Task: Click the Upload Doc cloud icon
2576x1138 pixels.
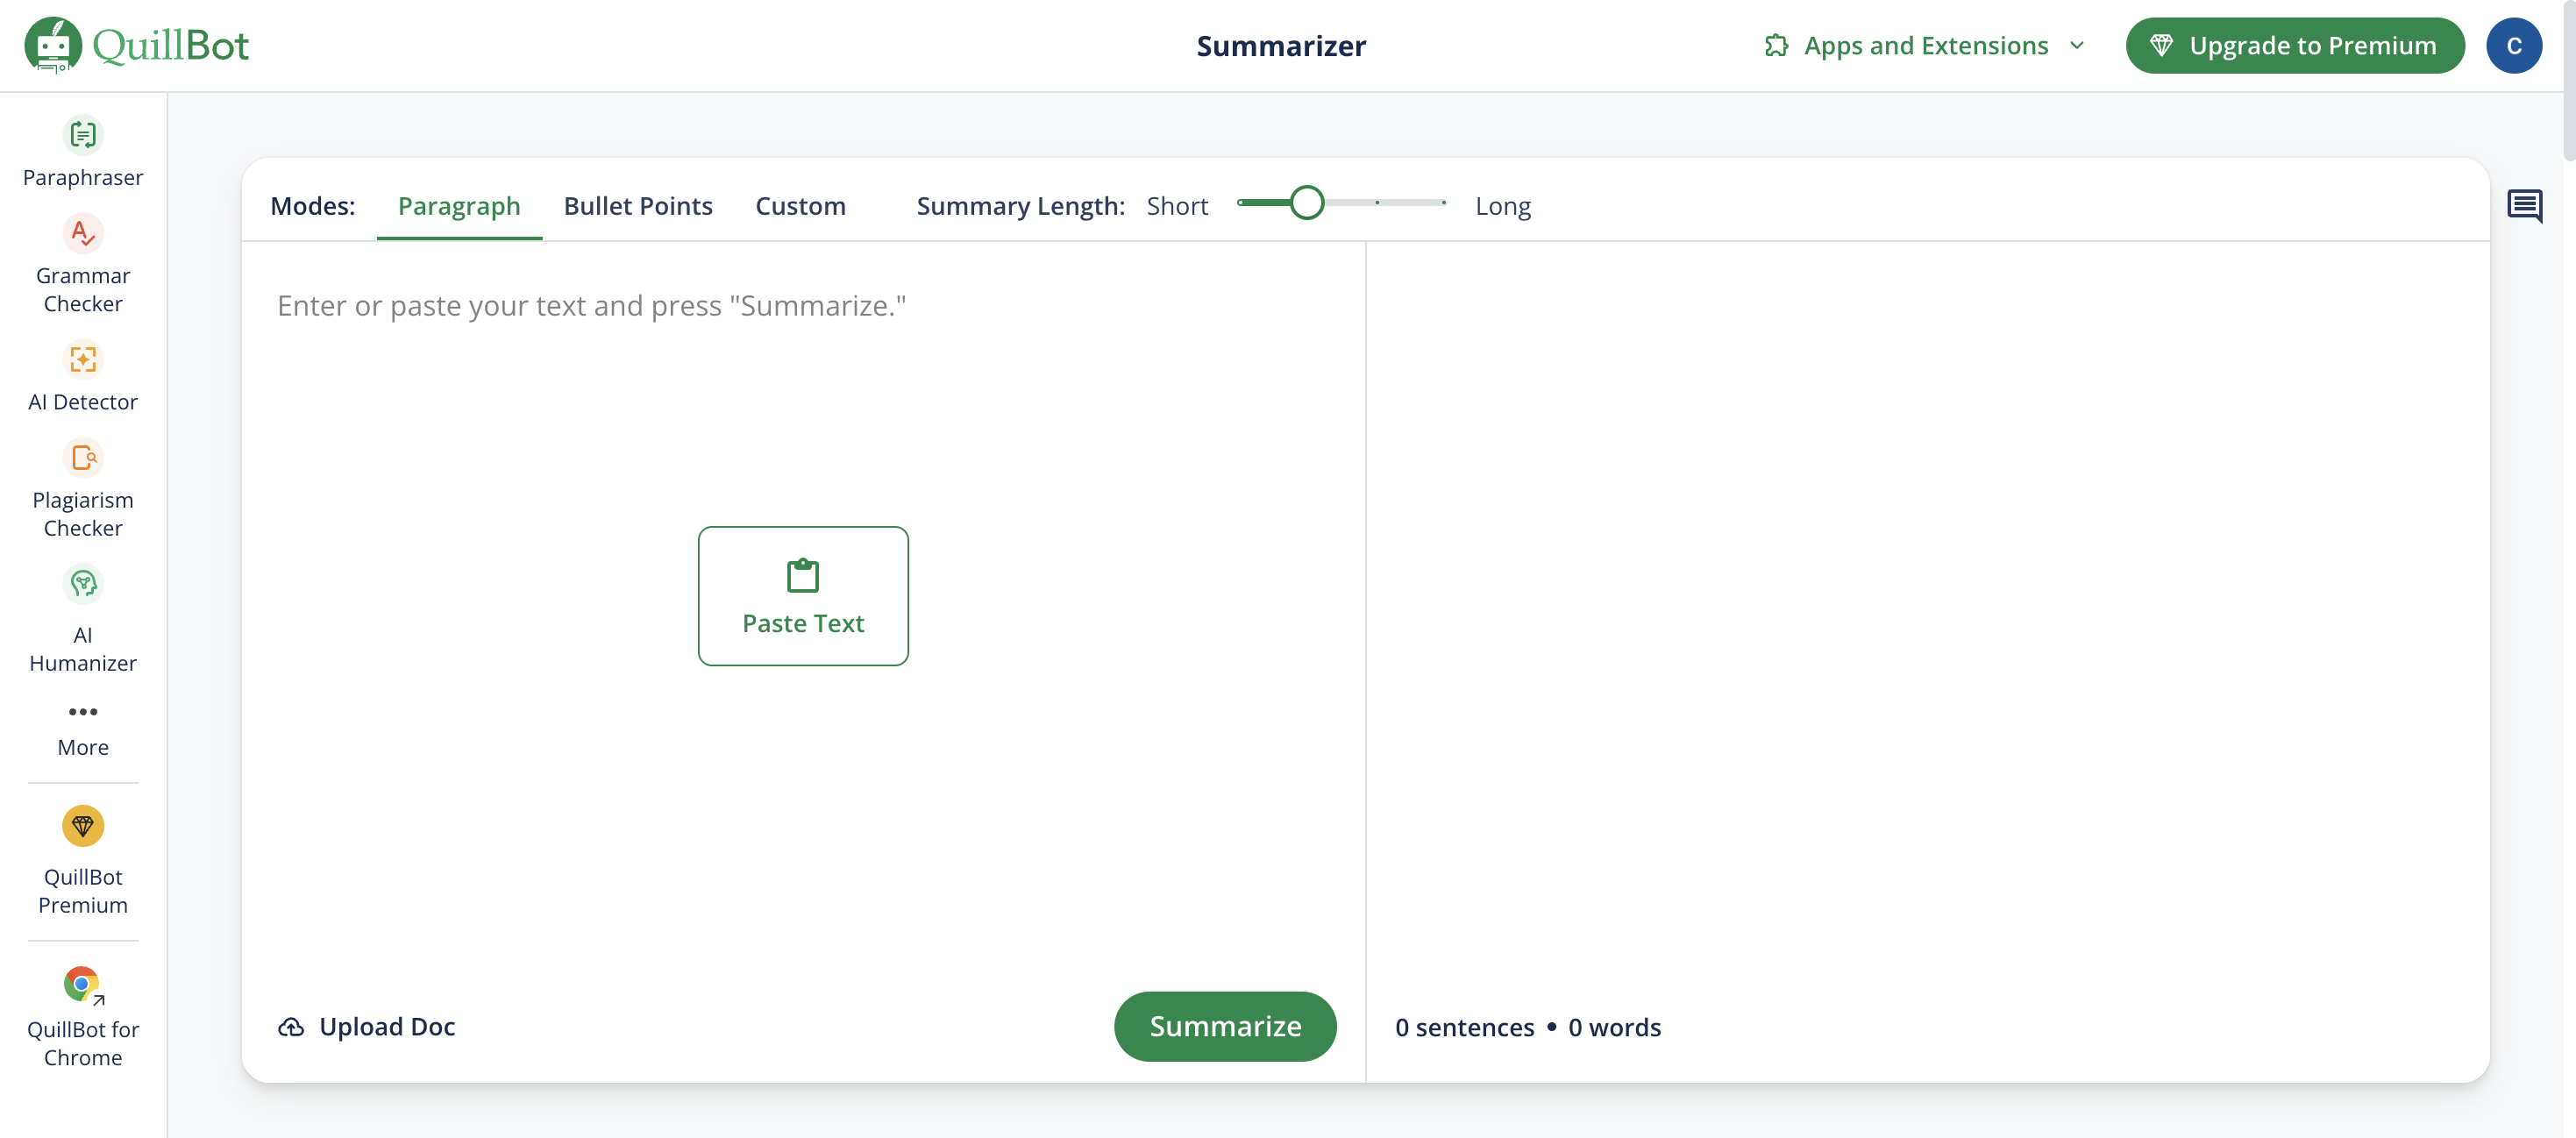Action: pyautogui.click(x=291, y=1027)
